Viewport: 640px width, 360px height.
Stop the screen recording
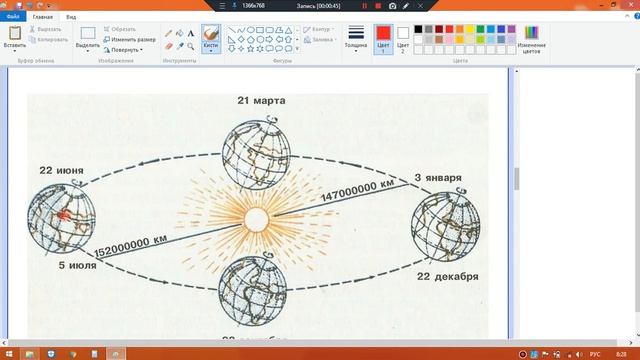tap(378, 6)
